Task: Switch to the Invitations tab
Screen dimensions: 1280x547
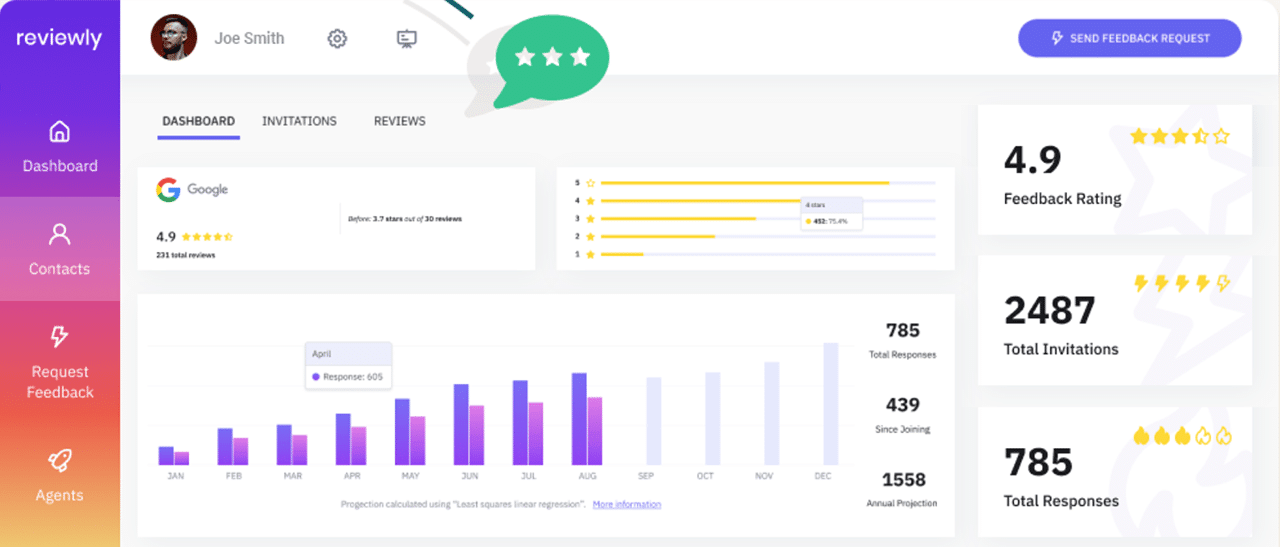Action: pyautogui.click(x=299, y=121)
